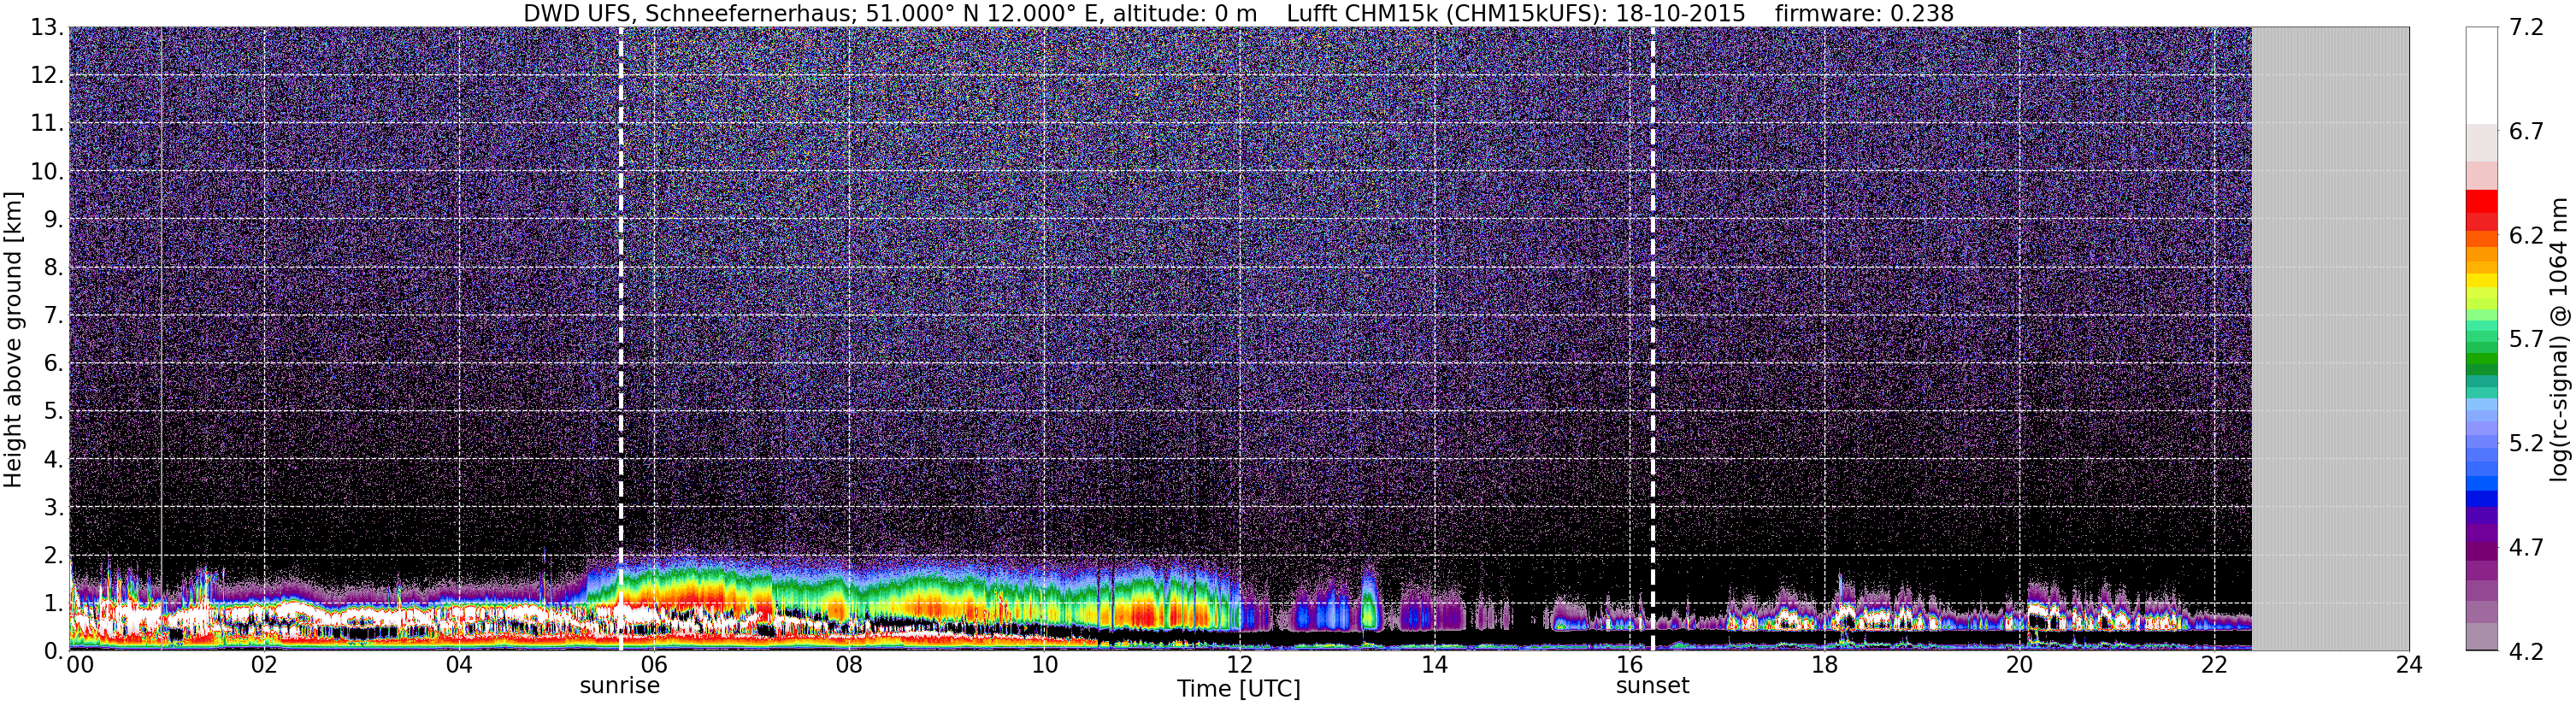The width and height of the screenshot is (2576, 706).
Task: Click the colorbar tick value '5.2'
Action: pyautogui.click(x=2525, y=444)
